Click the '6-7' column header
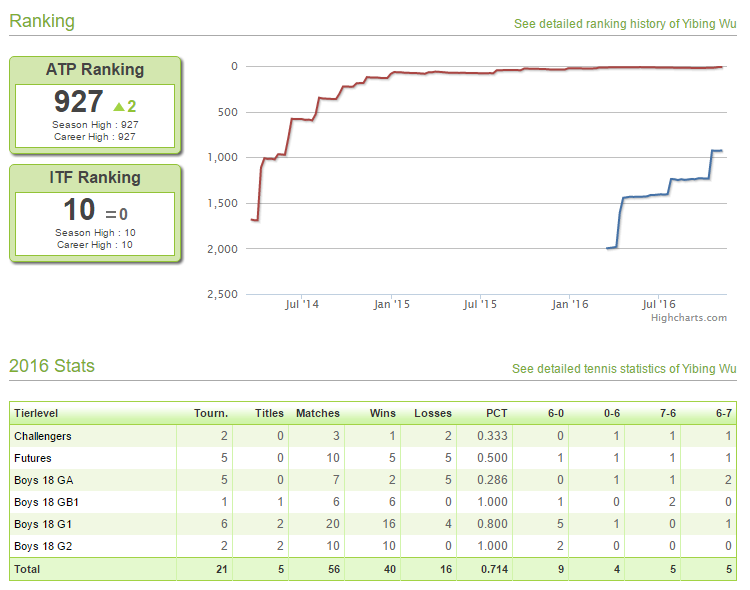The height and width of the screenshot is (590, 750). [724, 413]
